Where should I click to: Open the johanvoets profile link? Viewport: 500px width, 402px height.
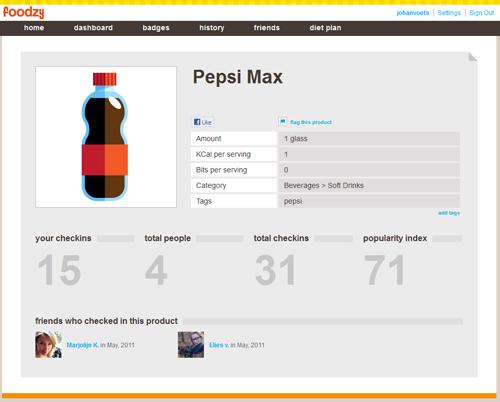[413, 13]
